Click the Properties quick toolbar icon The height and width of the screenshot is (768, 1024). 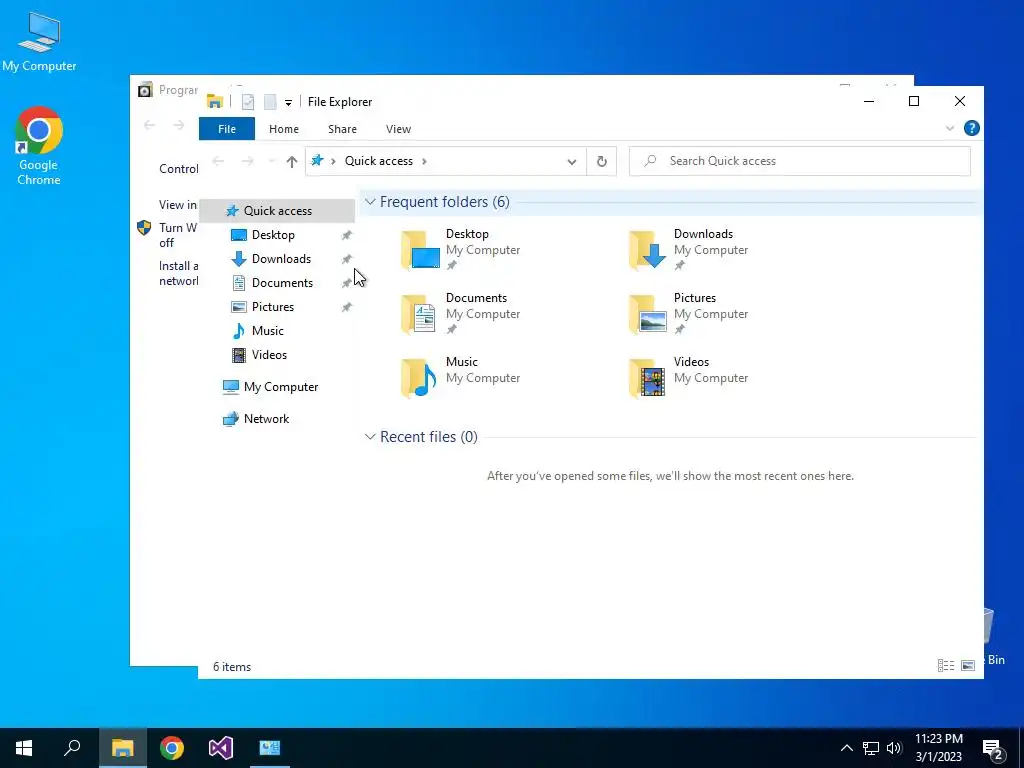point(248,102)
